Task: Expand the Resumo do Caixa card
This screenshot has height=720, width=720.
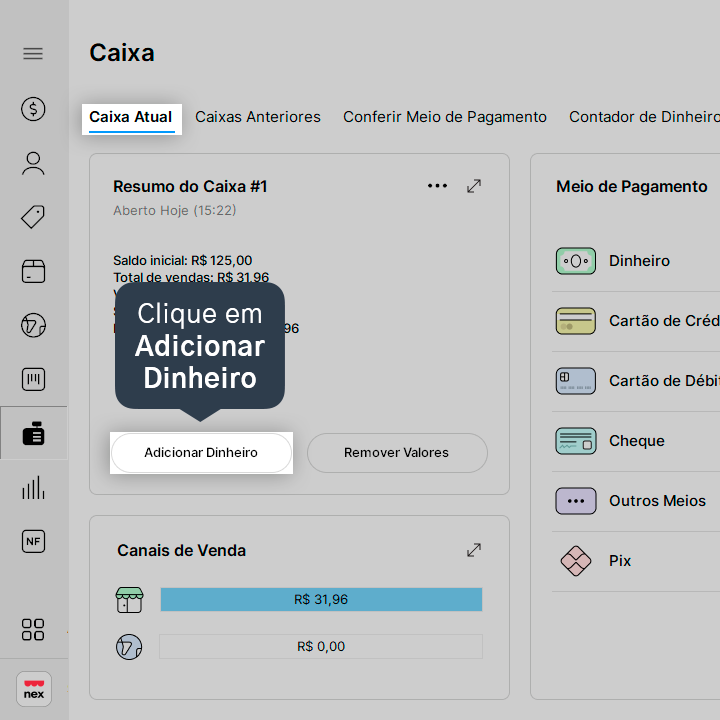Action: (474, 186)
